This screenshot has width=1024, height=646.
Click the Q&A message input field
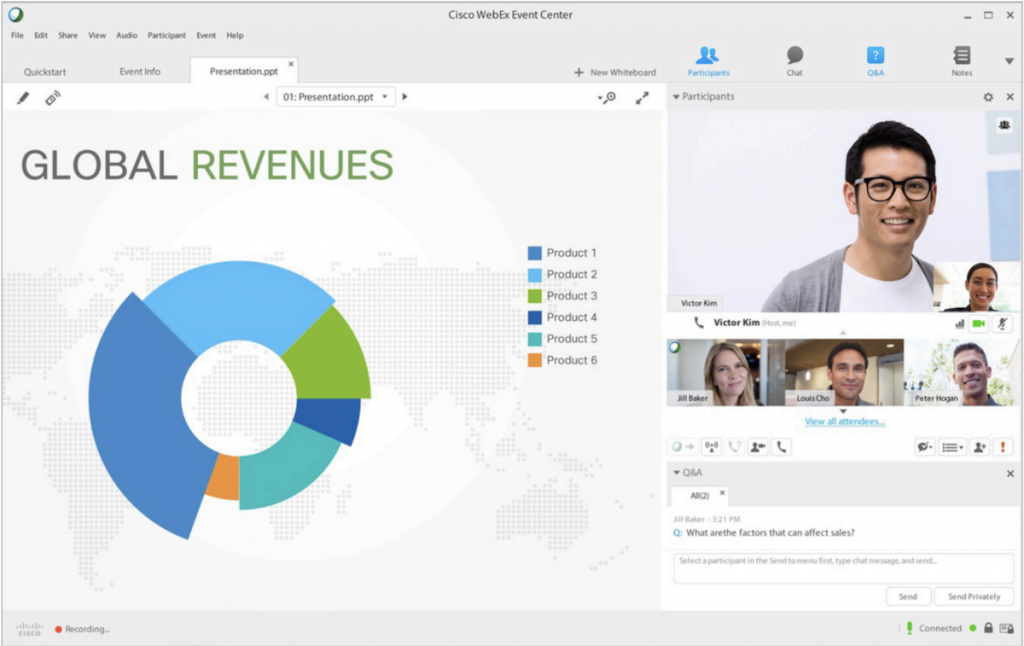coord(843,568)
